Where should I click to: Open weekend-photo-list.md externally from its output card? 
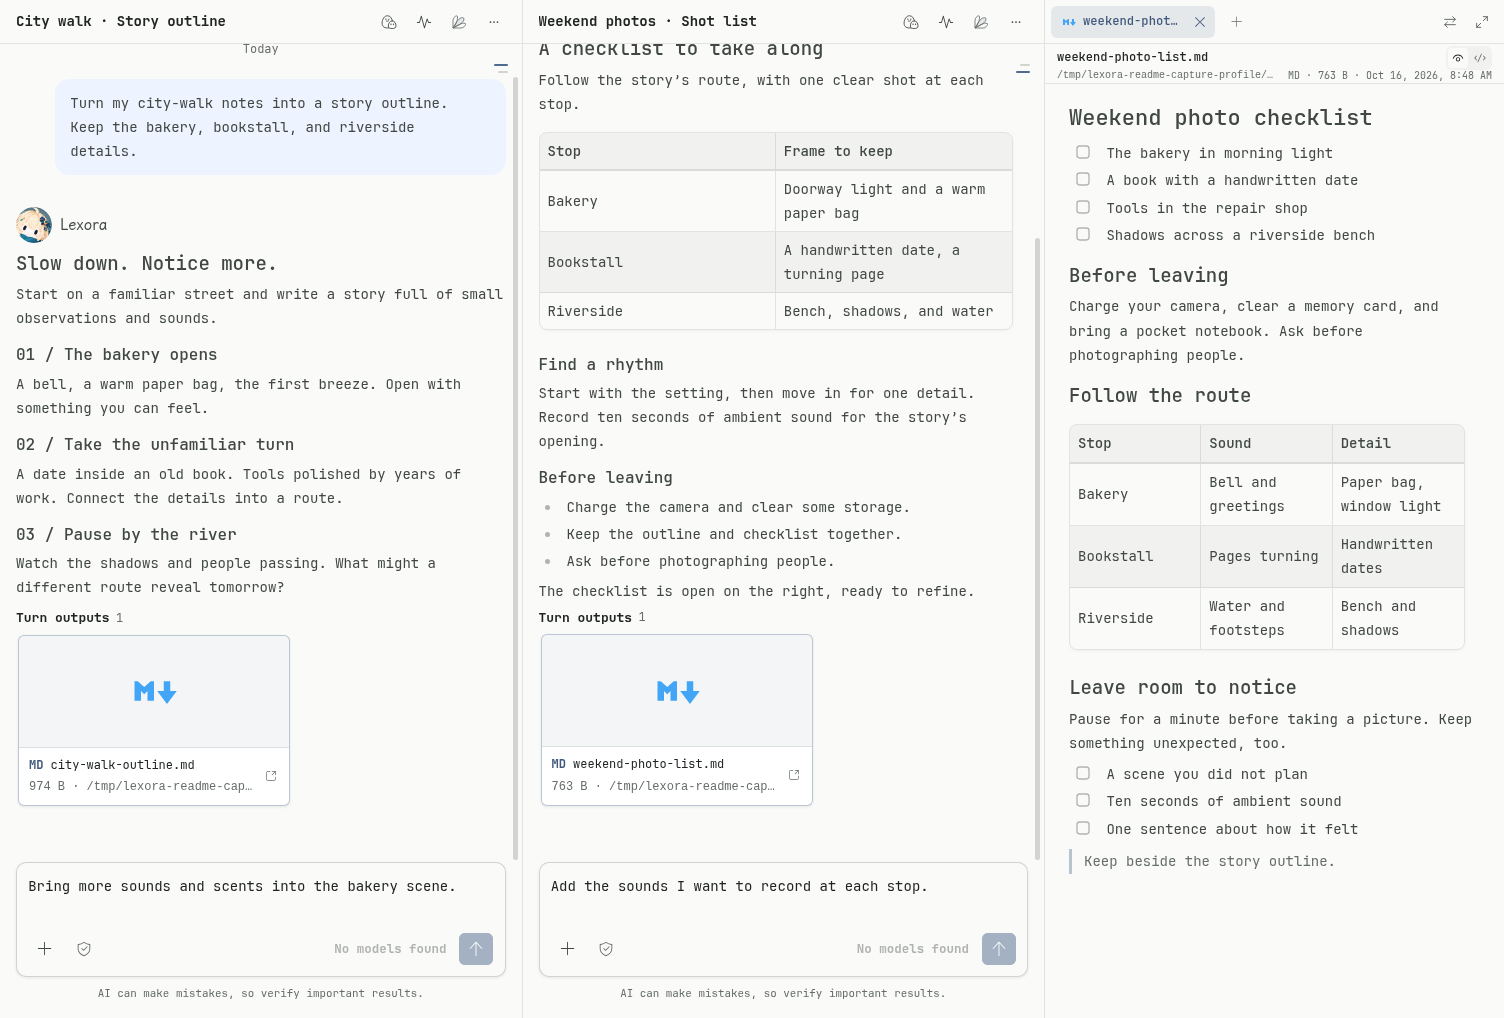click(794, 775)
